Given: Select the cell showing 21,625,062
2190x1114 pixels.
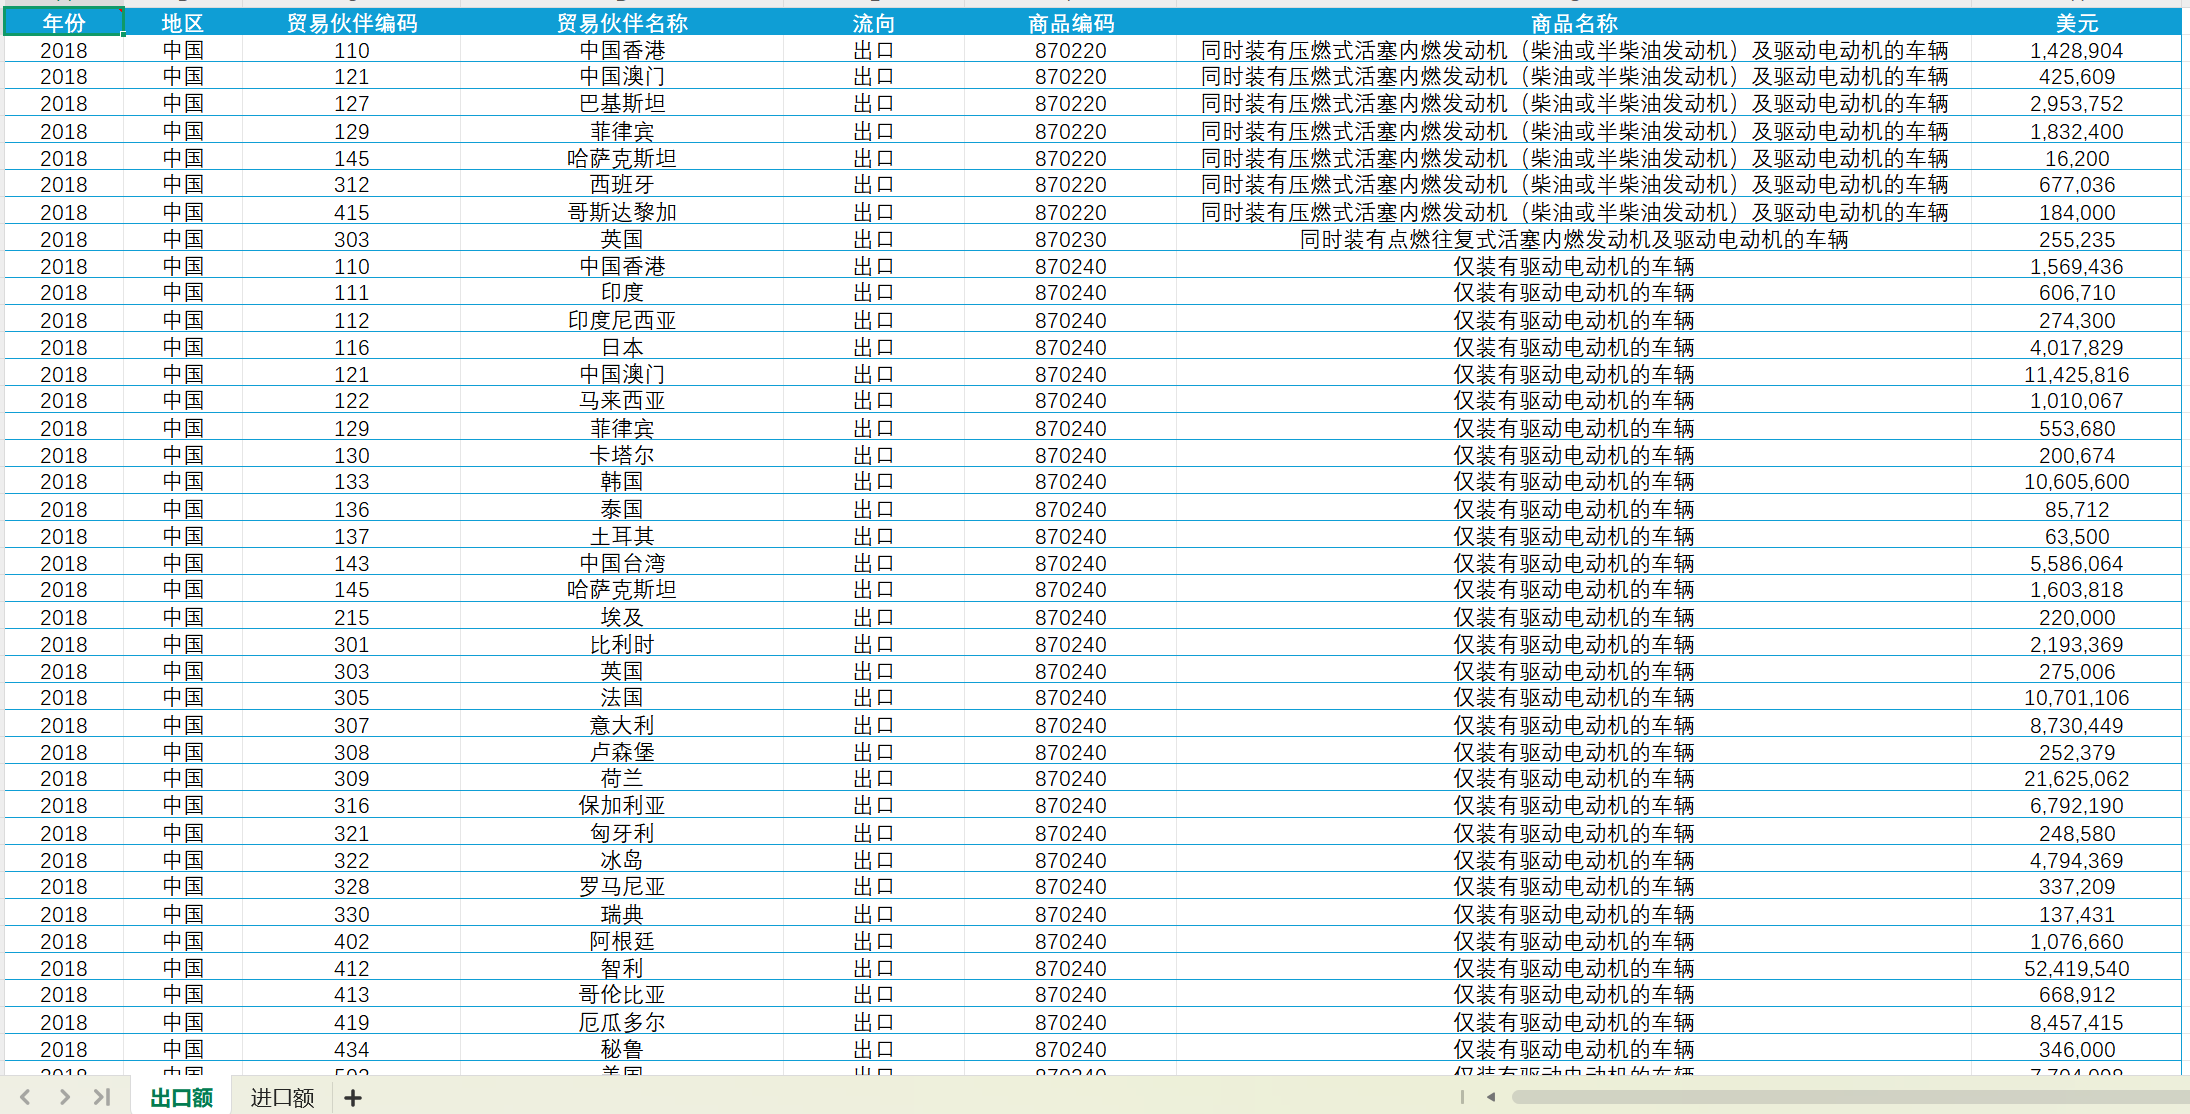Looking at the screenshot, I should pyautogui.click(x=2076, y=778).
